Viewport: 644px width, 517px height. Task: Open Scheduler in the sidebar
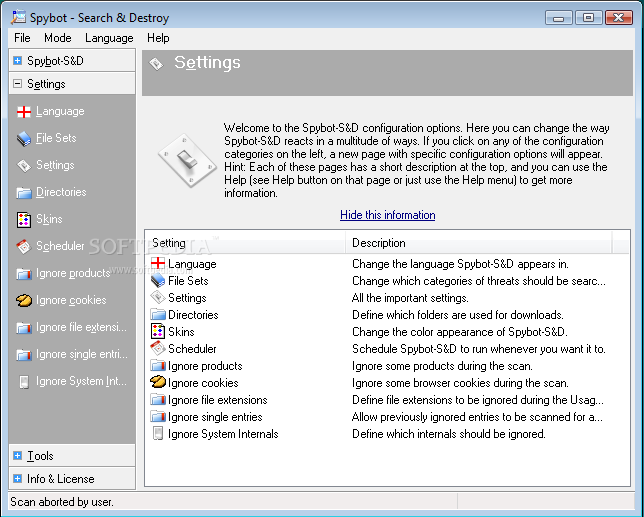click(x=60, y=246)
